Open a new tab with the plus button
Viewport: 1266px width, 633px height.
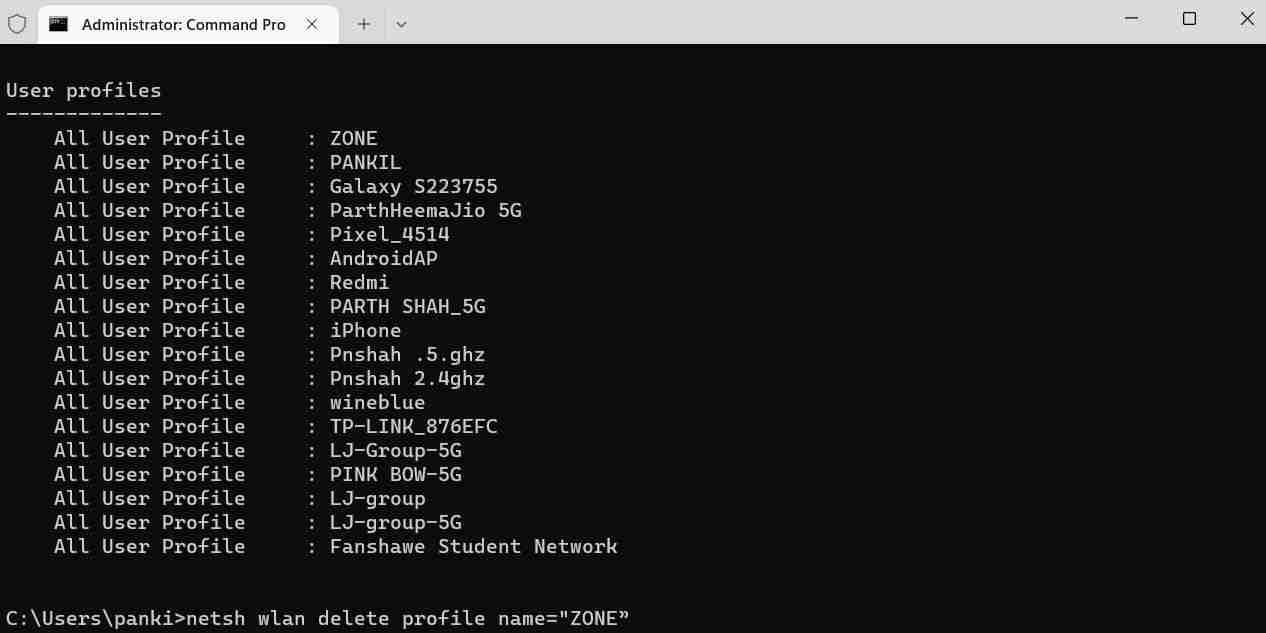[363, 23]
